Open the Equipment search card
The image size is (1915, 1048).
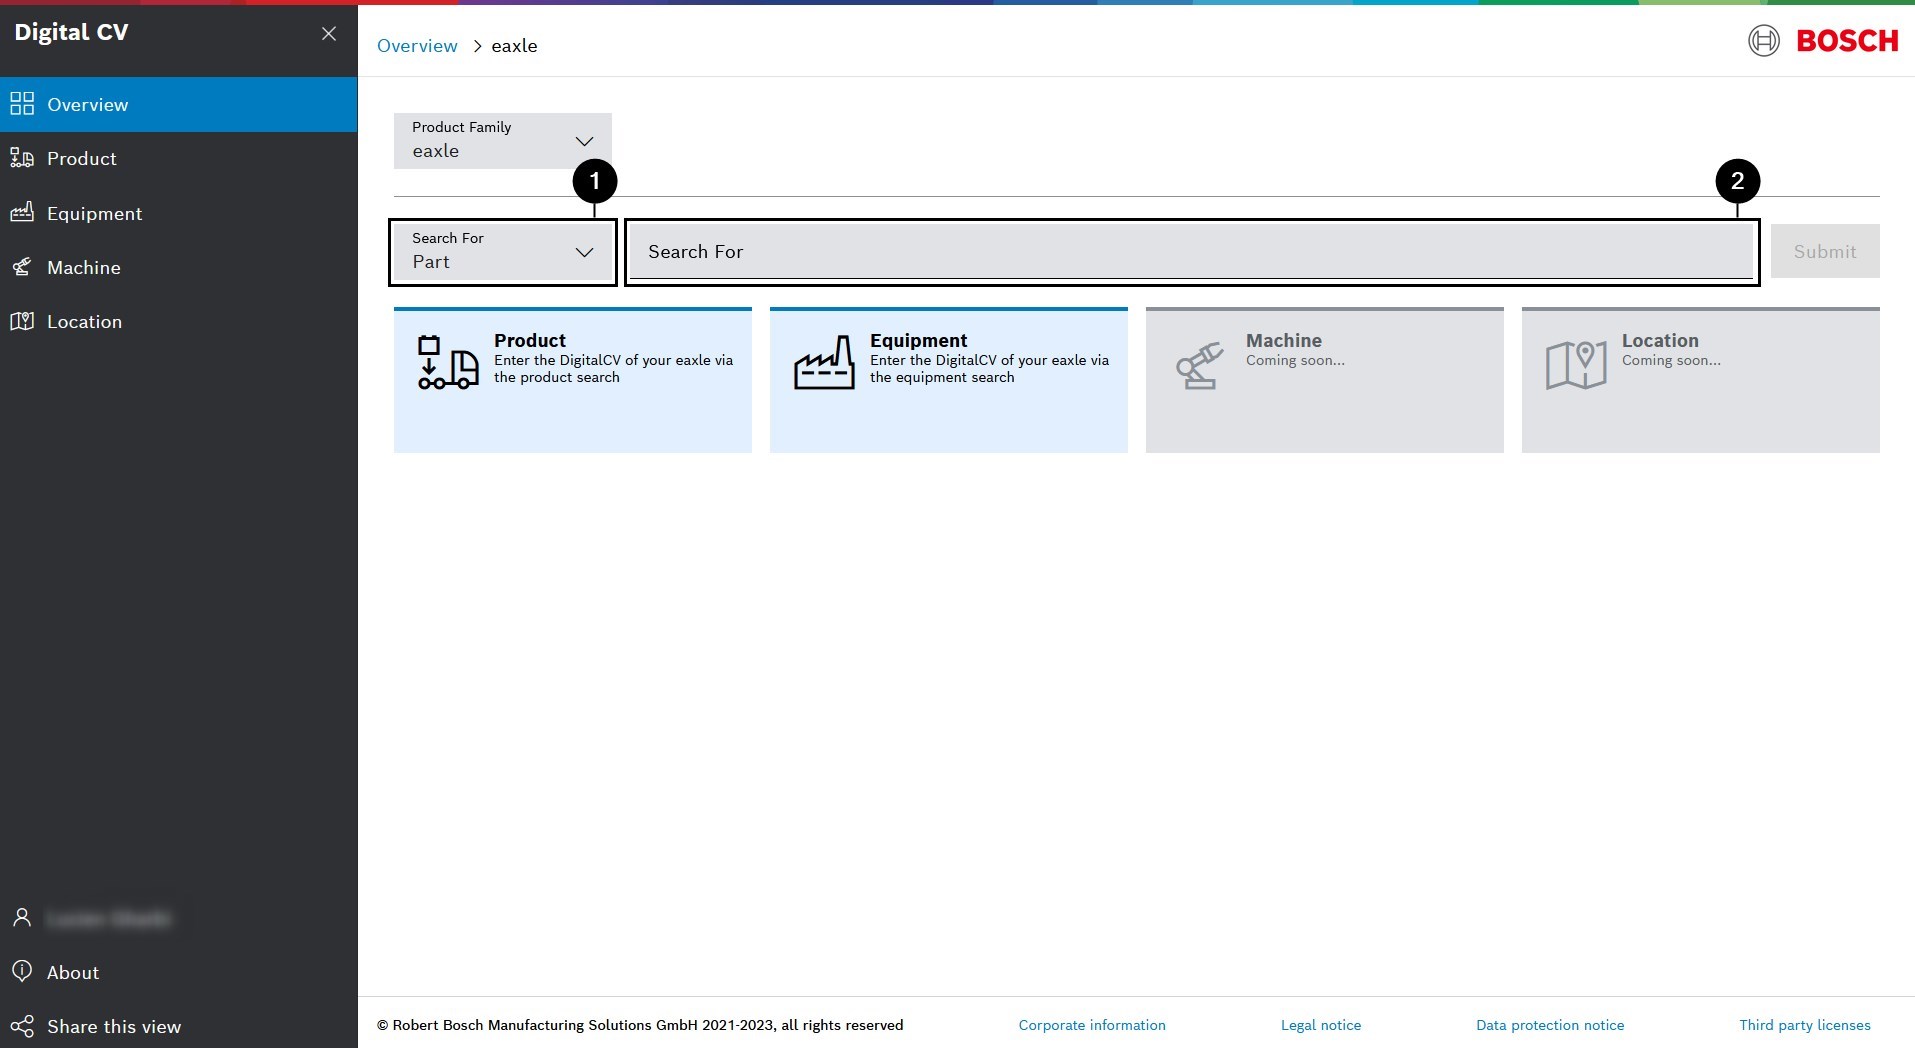pyautogui.click(x=949, y=380)
